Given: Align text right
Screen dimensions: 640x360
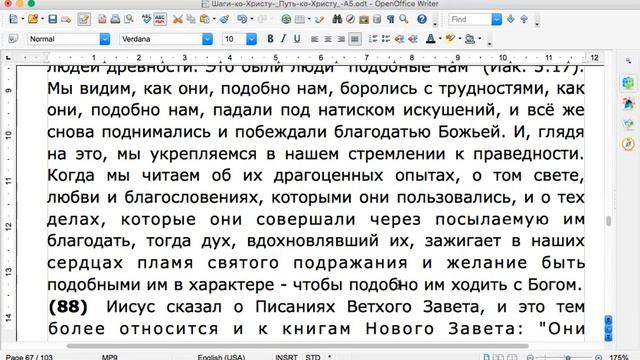Looking at the screenshot, I should 341,39.
